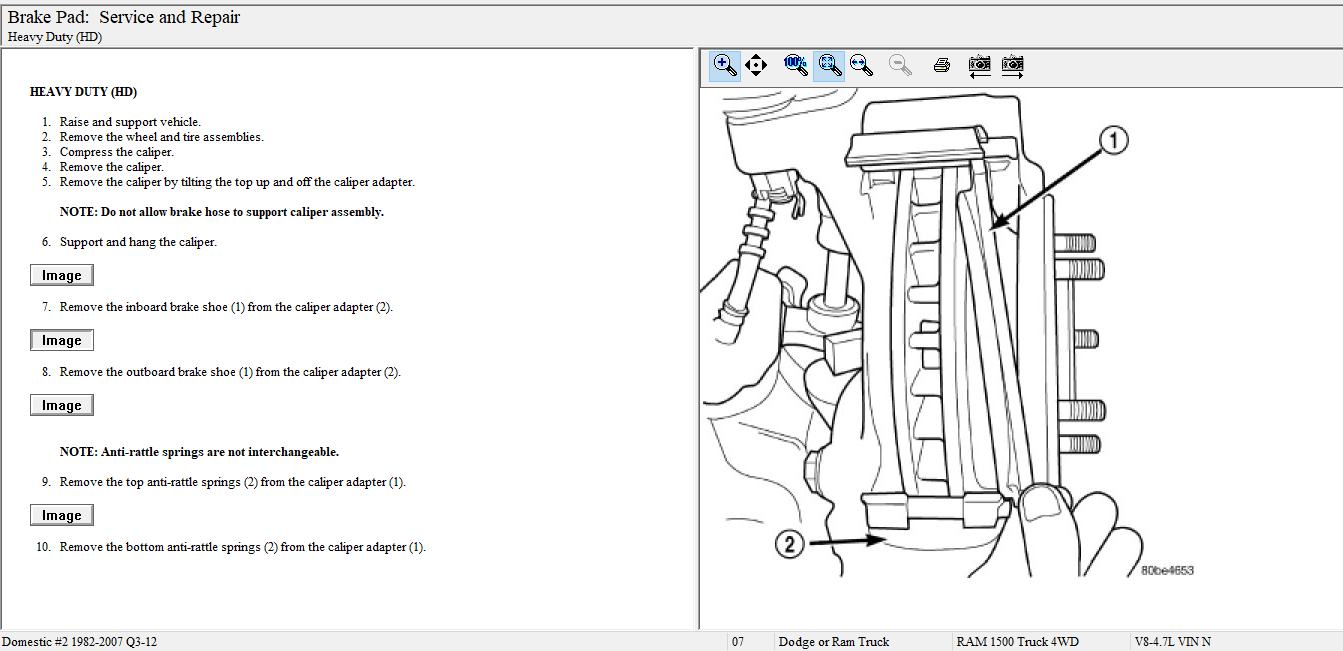
Task: Set image zoom to 100%
Action: (x=796, y=66)
